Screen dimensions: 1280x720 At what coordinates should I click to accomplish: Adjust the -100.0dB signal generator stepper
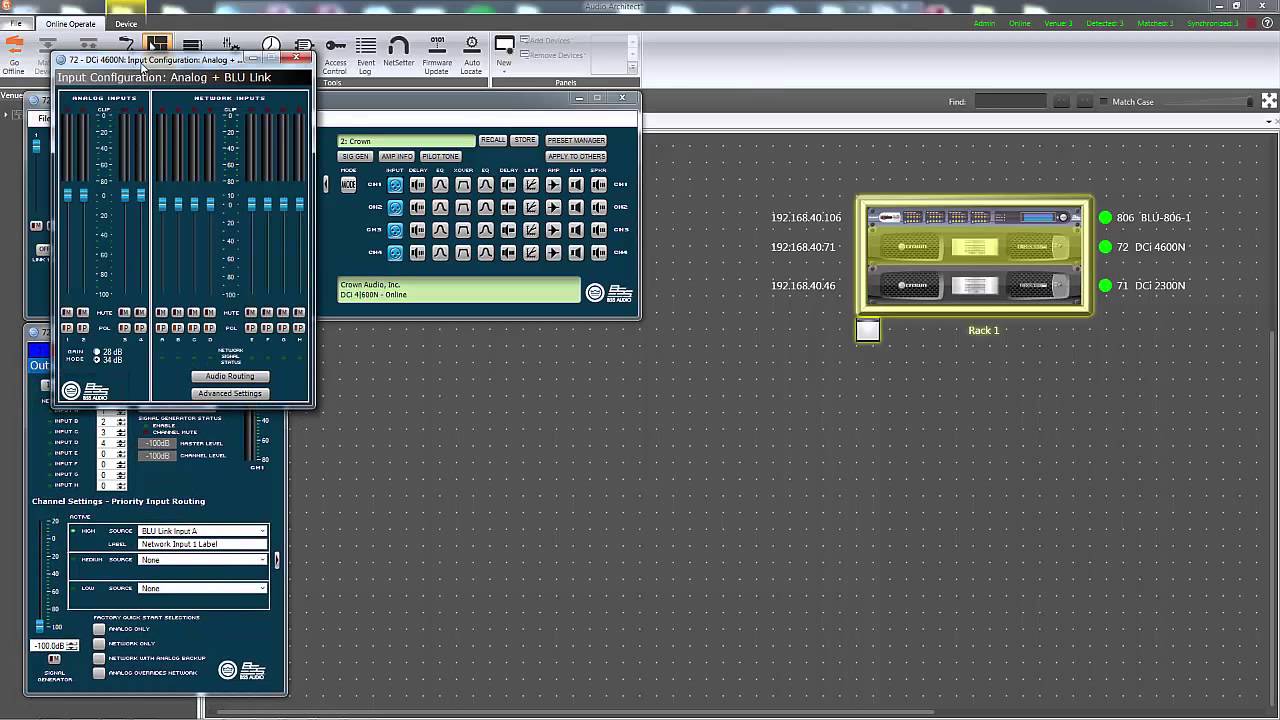(x=70, y=646)
